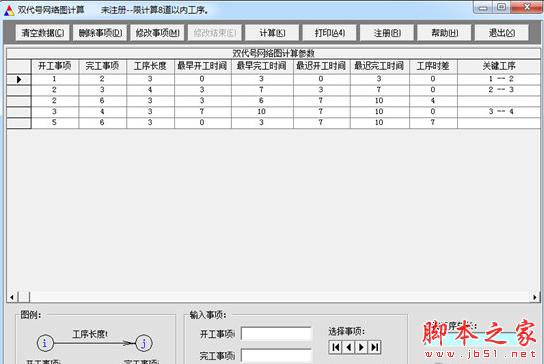Image resolution: width=544 pixels, height=364 pixels.
Task: Click the 删除事项(D) button
Action: (x=100, y=33)
